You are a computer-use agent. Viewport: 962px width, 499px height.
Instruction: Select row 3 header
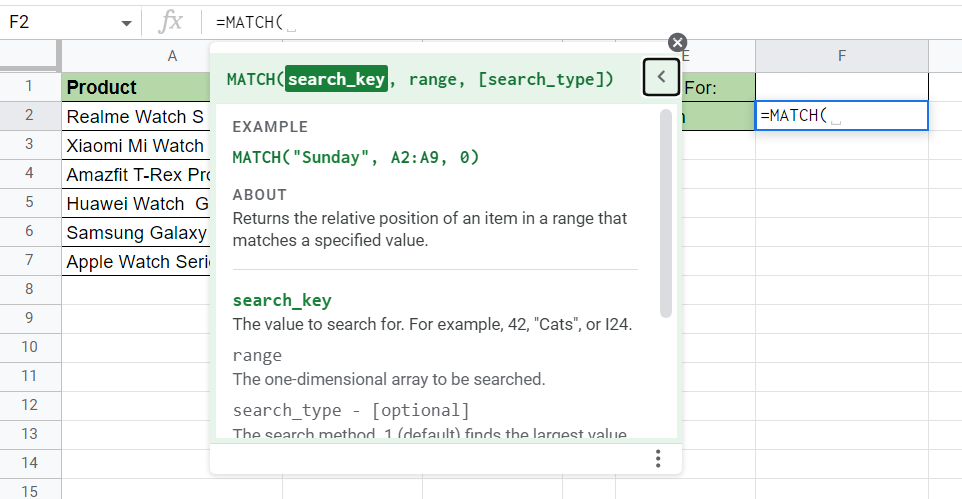tap(29, 144)
